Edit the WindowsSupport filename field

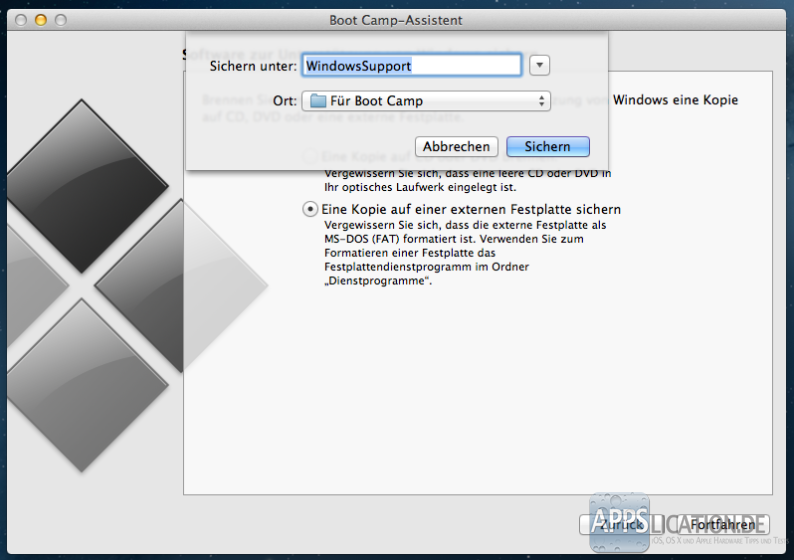pyautogui.click(x=411, y=66)
